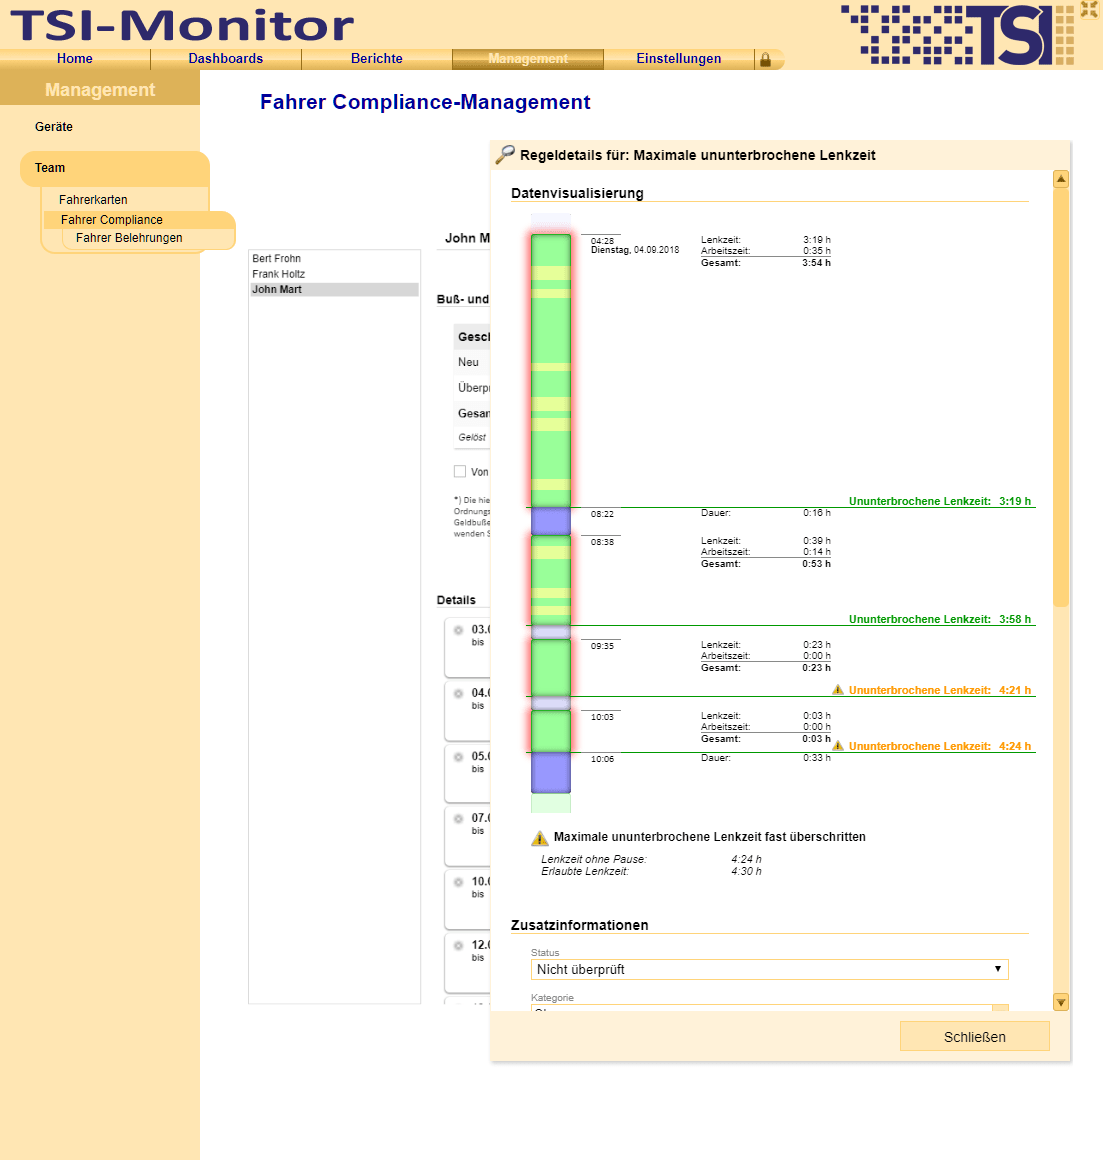The image size is (1103, 1171).
Task: Click the Erlaubte Lenkzeit 4:30 h value
Action: 746,872
